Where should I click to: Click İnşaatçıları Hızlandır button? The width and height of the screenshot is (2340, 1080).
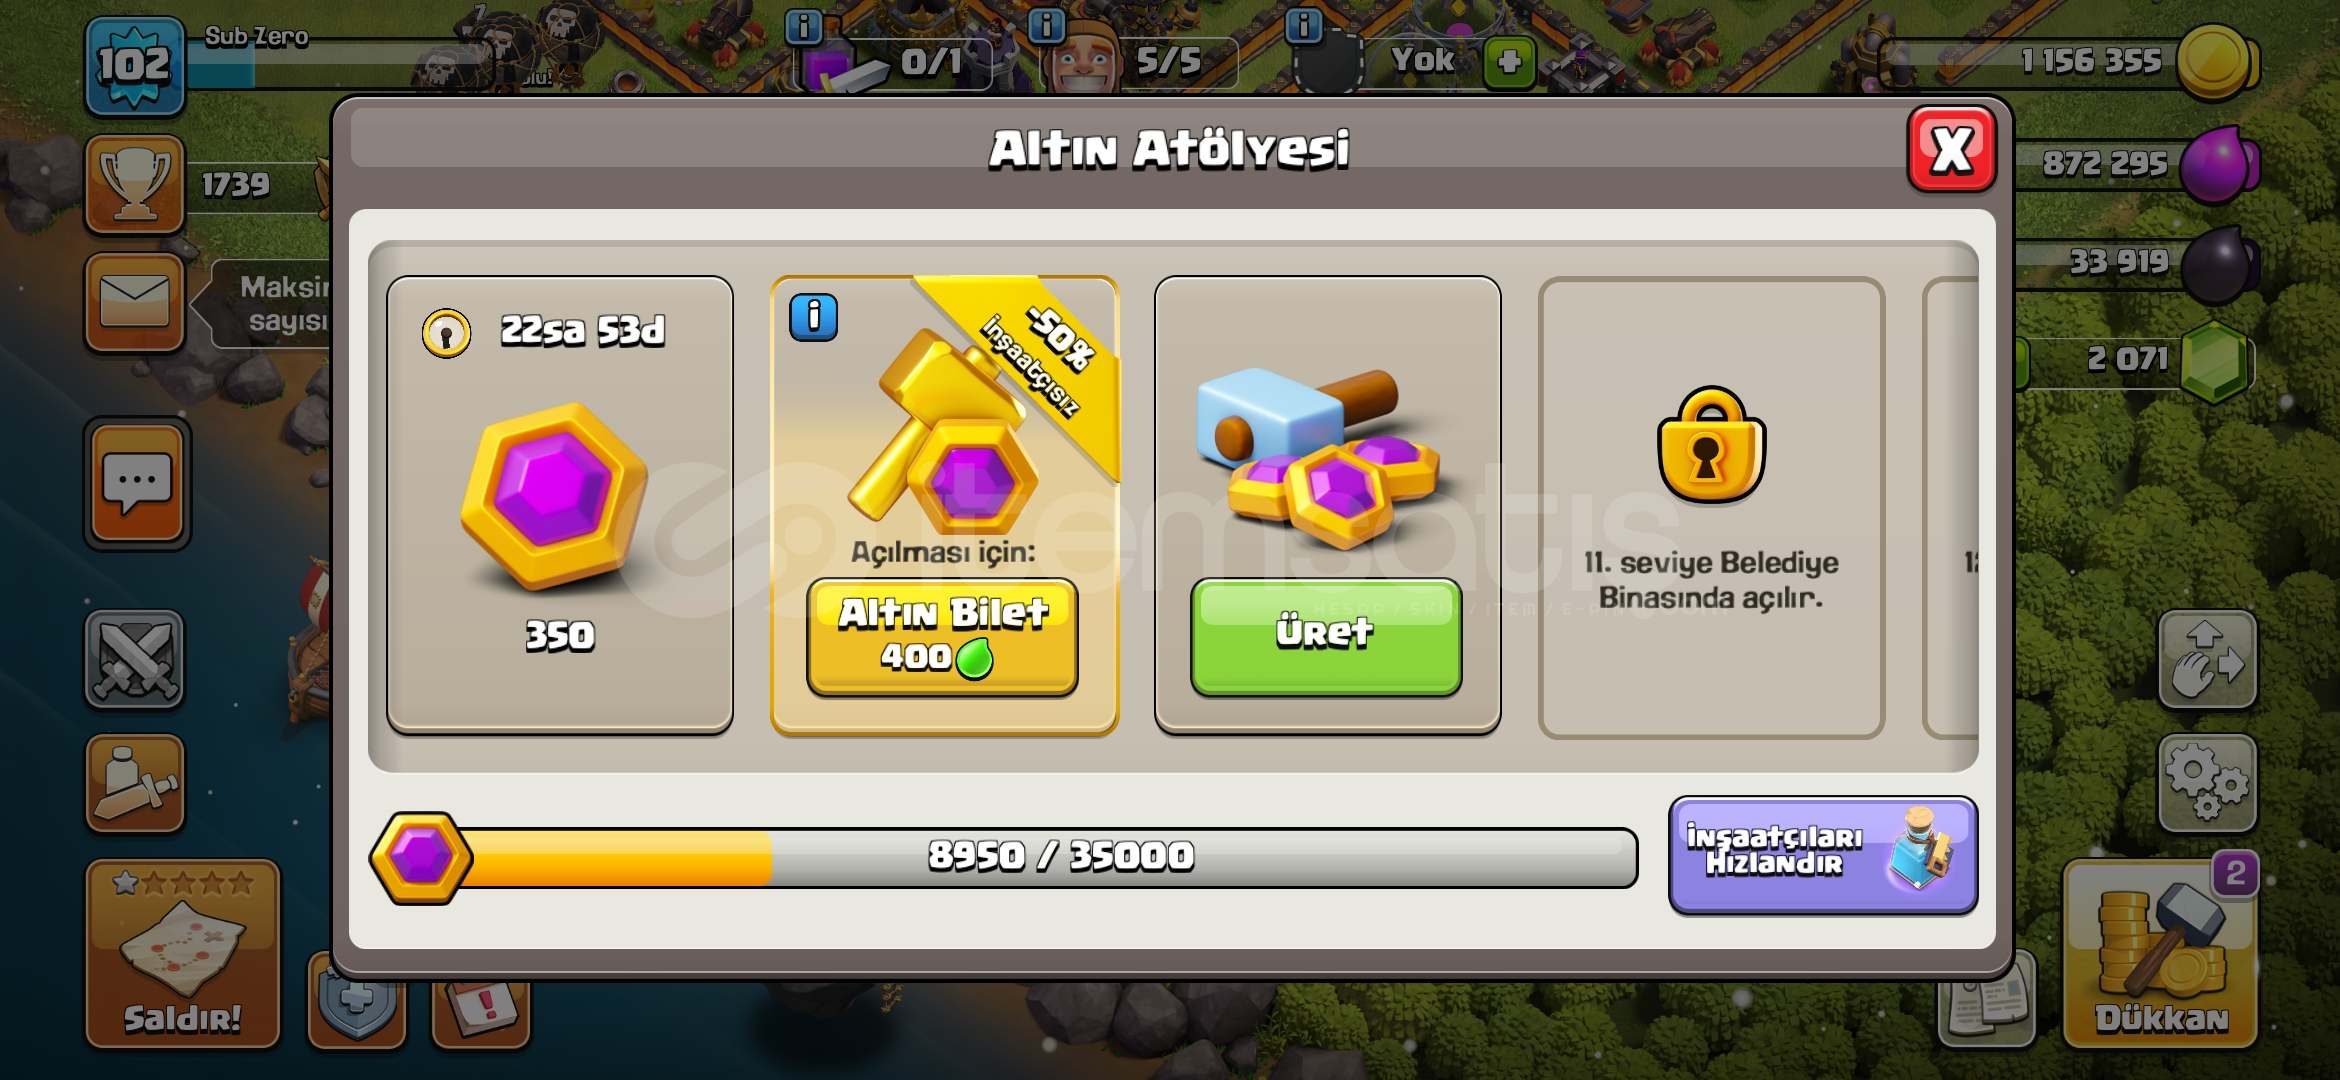[1822, 855]
